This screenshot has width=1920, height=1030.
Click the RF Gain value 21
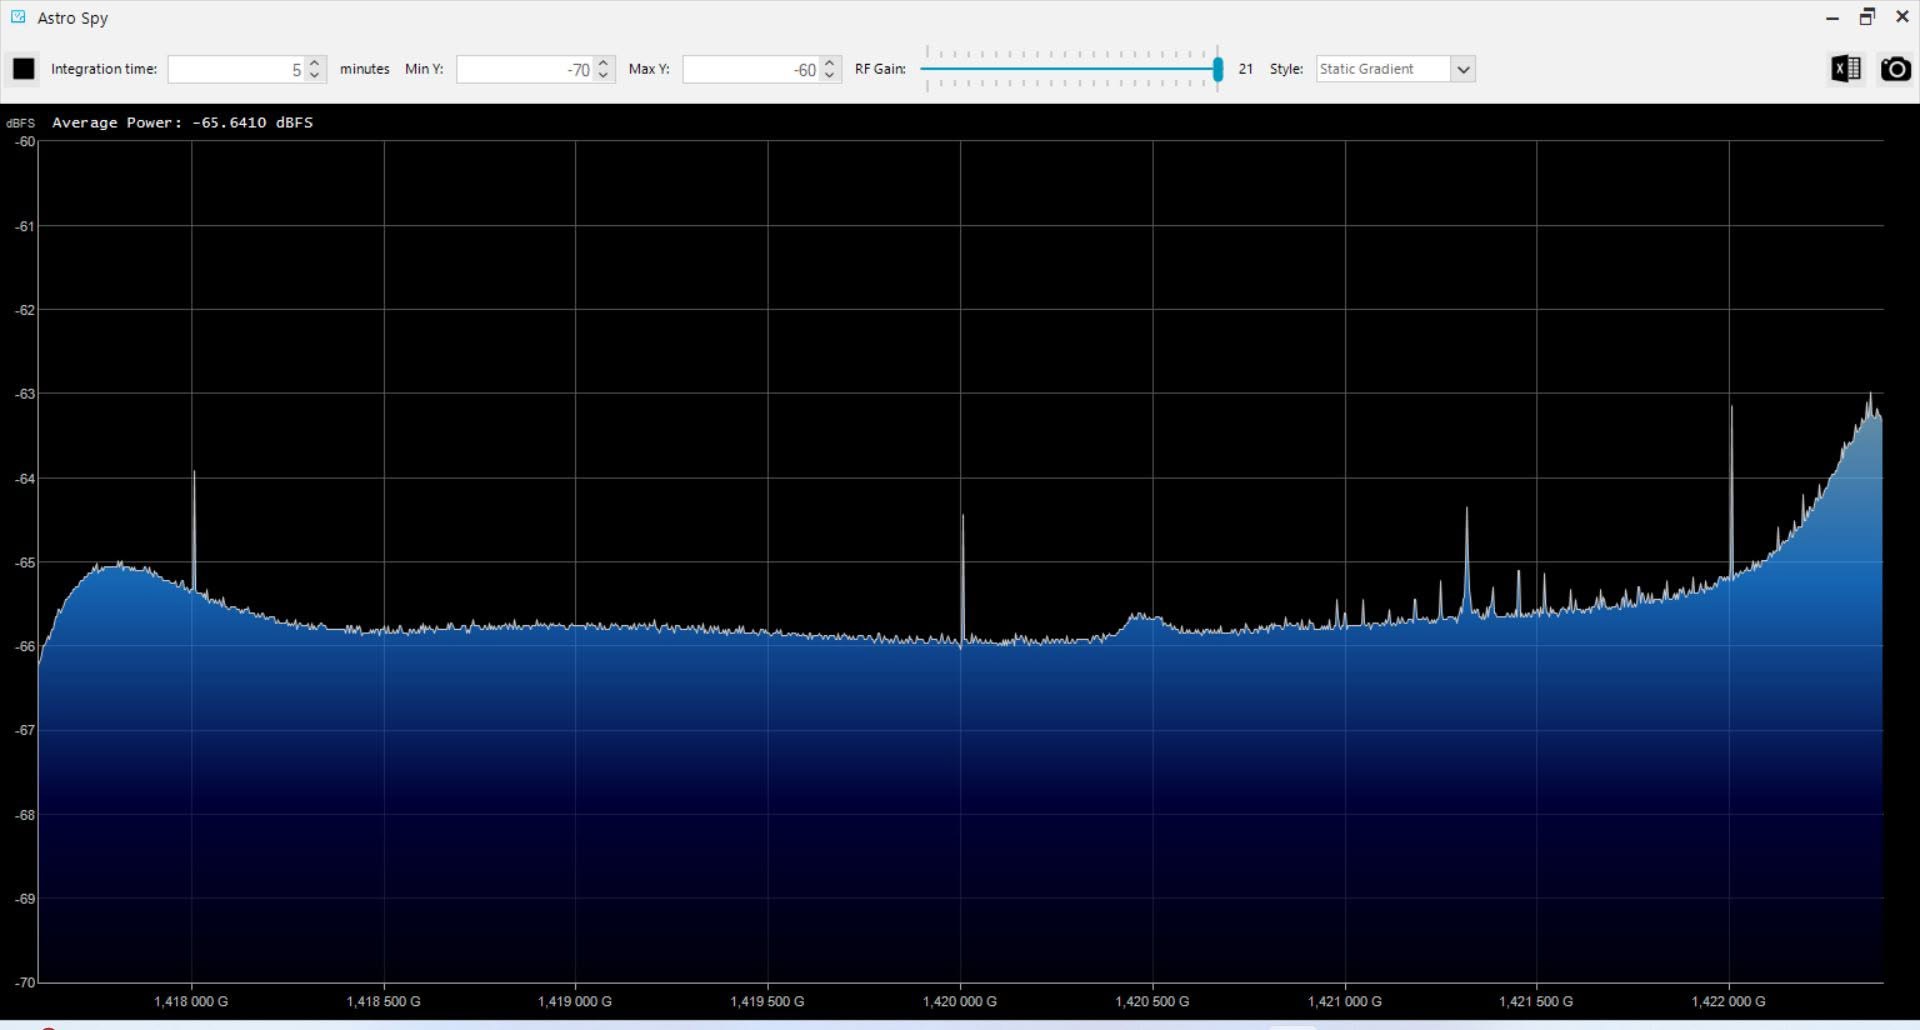click(1246, 69)
